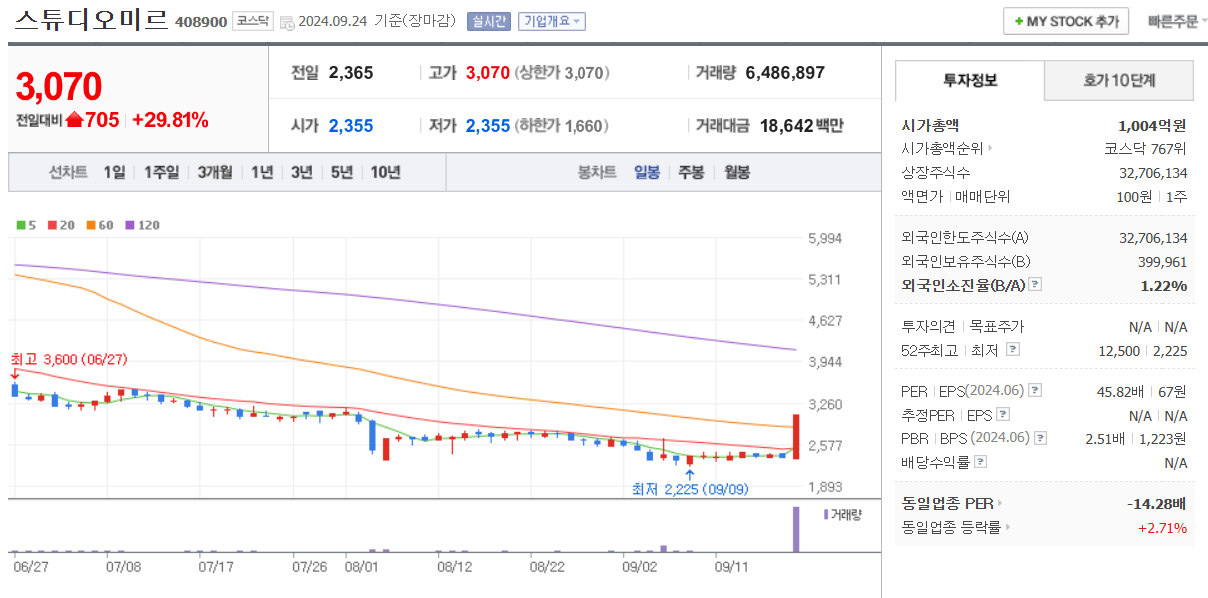
Task: Select the 3년 line chart period
Action: coord(302,172)
